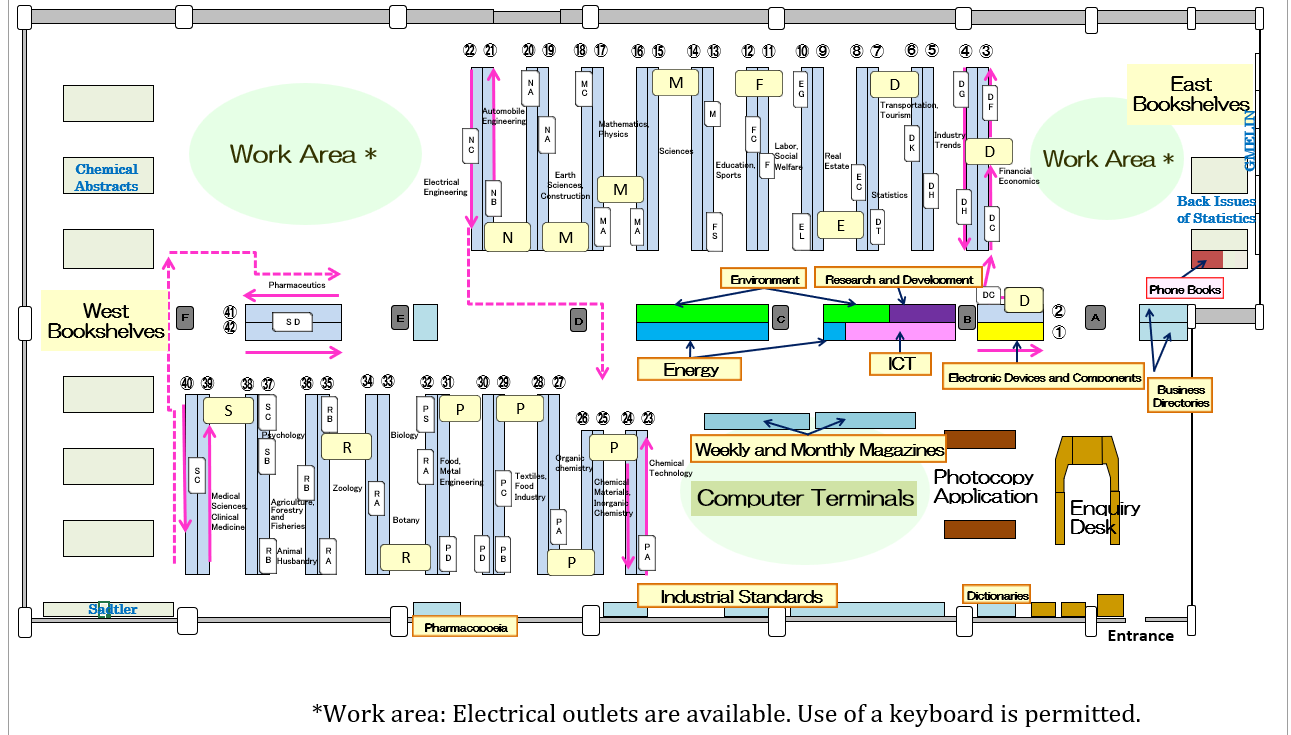1291x735 pixels.
Task: Toggle circled number 22 above Automobile Engineering
Action: click(468, 47)
